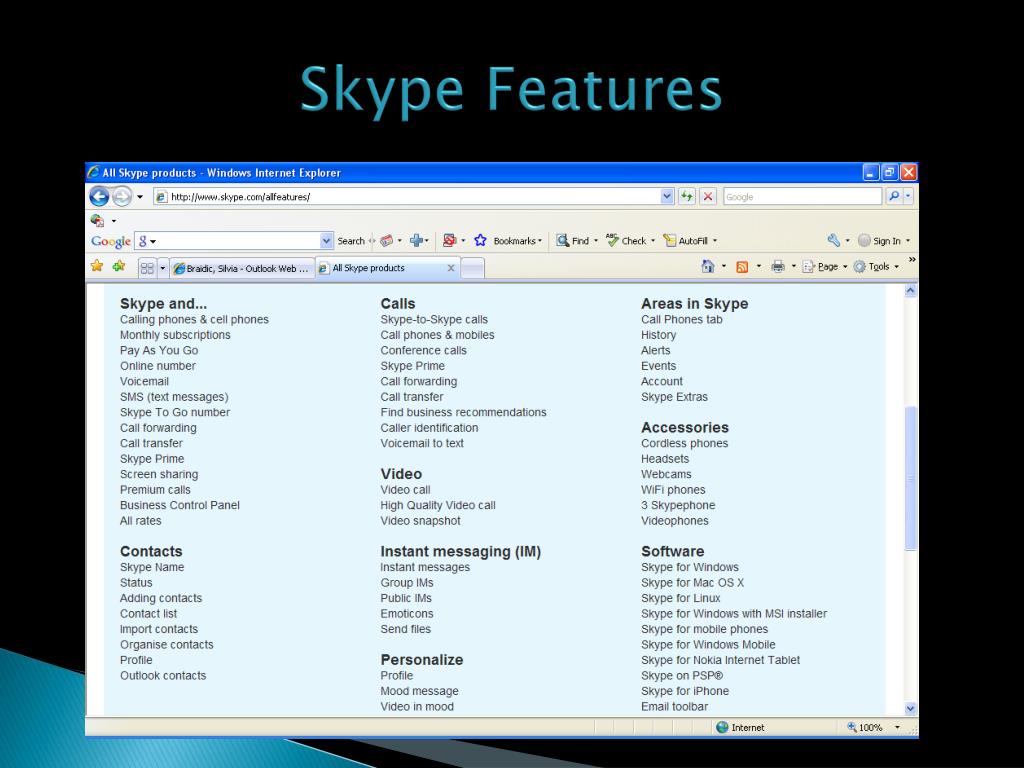Click the Business Control Panel link
Image resolution: width=1024 pixels, height=768 pixels.
(180, 505)
